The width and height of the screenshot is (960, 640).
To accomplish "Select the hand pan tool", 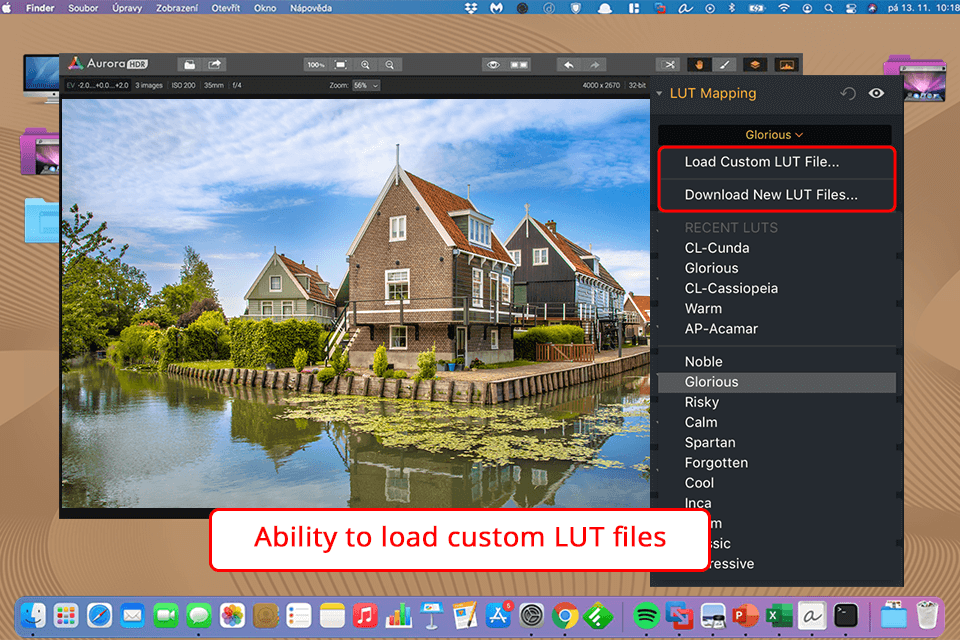I will [699, 64].
